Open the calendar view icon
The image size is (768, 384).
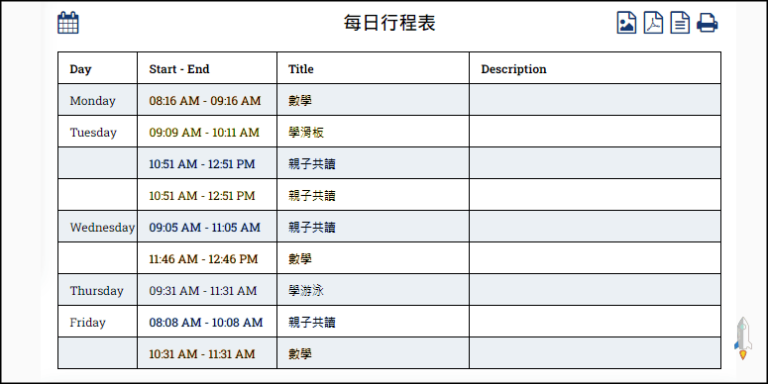pyautogui.click(x=68, y=23)
